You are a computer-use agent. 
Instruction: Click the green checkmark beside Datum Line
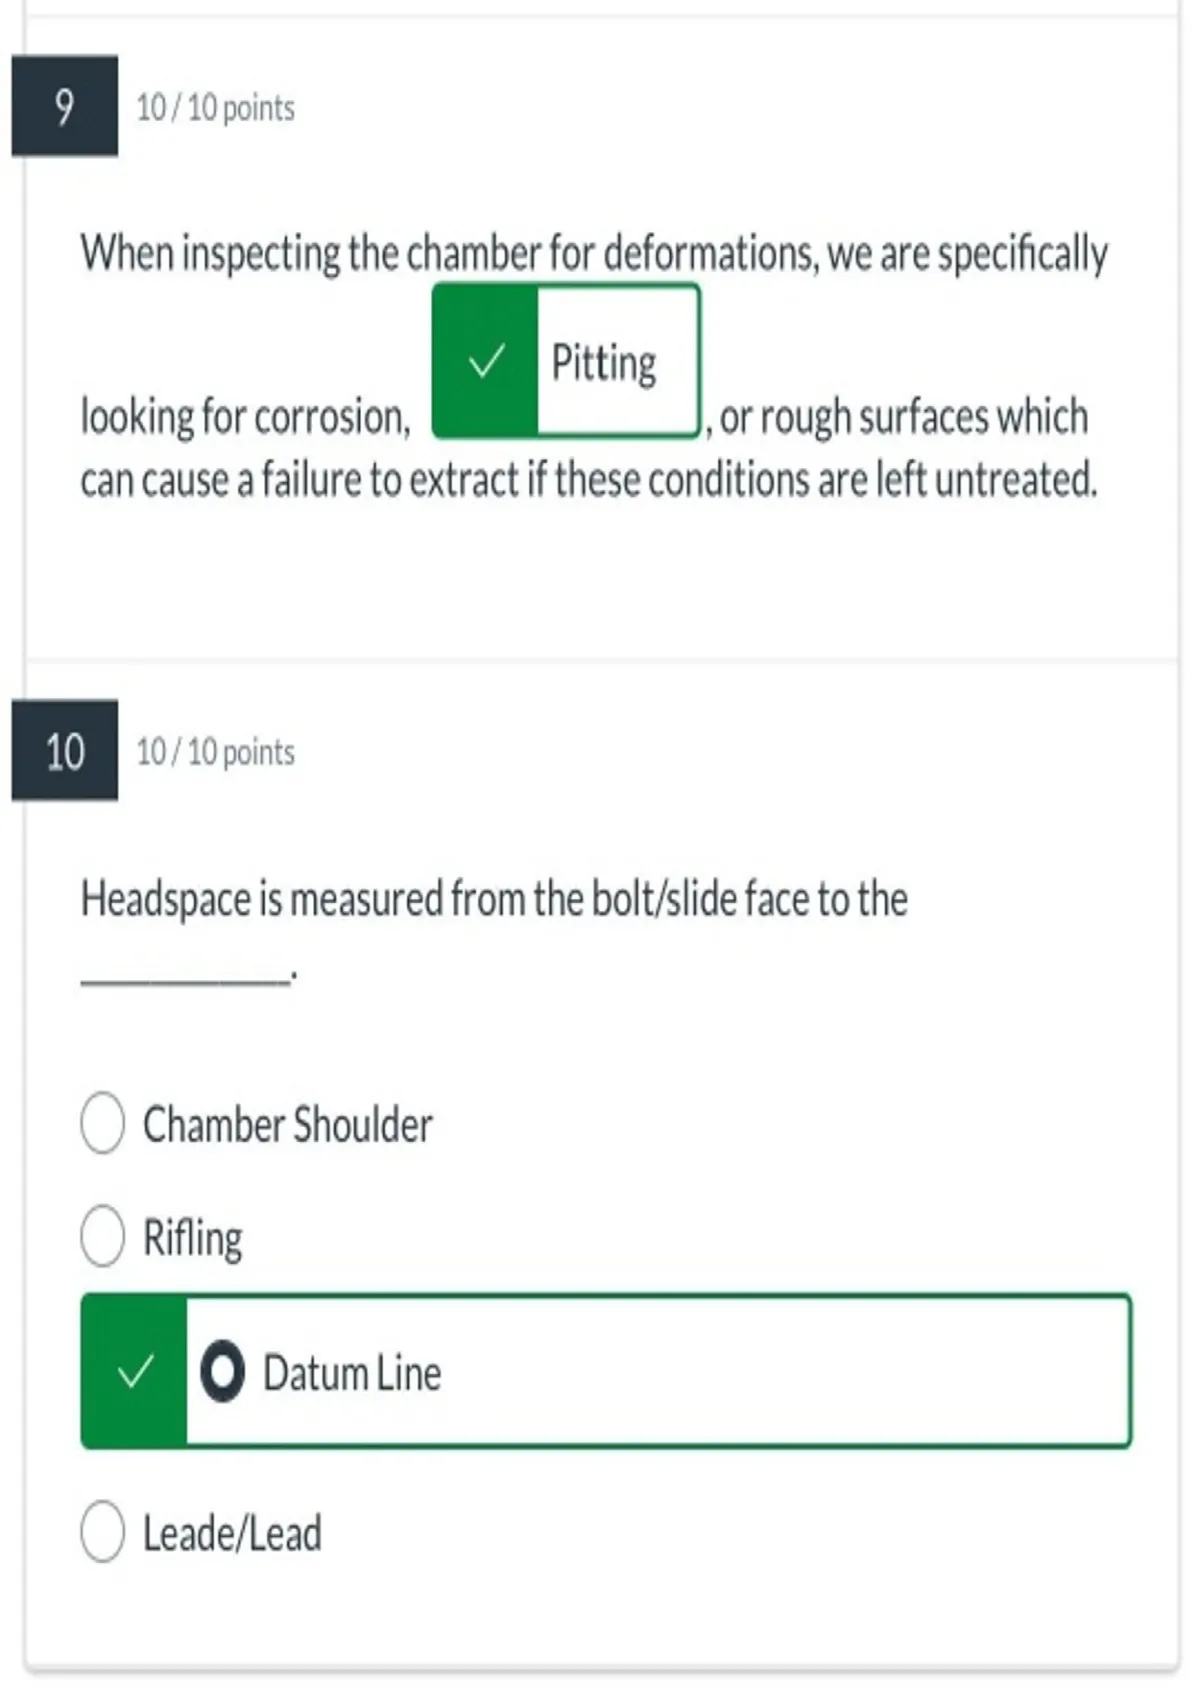(135, 1371)
